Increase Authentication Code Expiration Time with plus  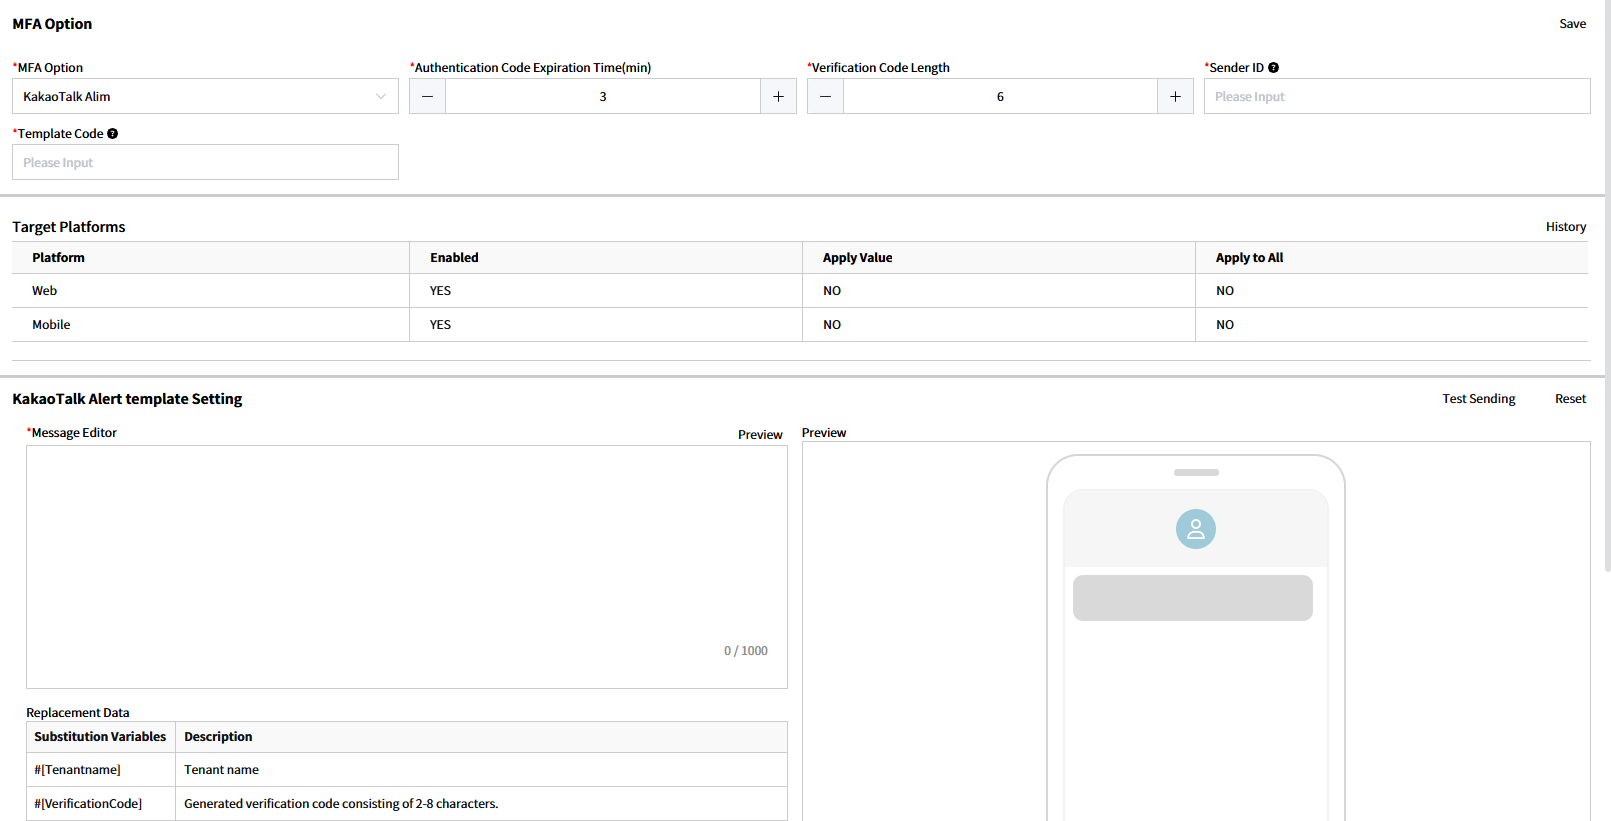pyautogui.click(x=778, y=97)
